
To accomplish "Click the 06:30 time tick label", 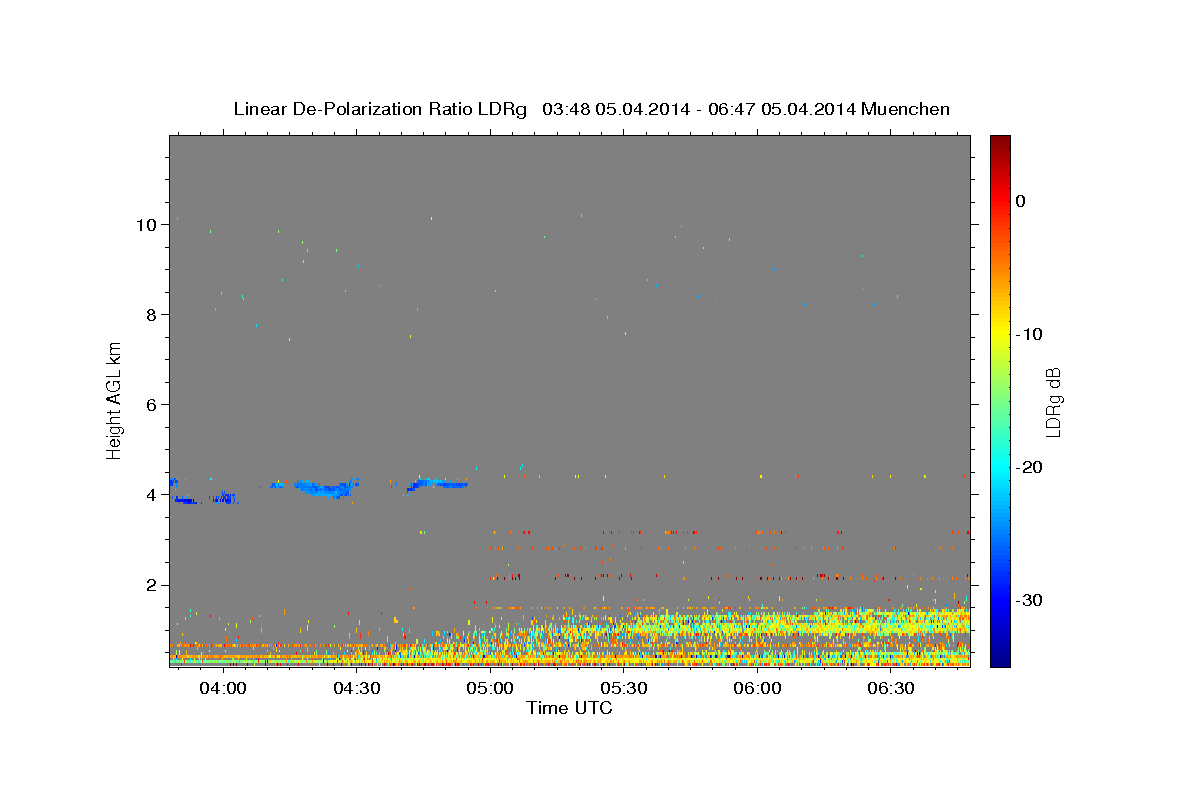I will tap(891, 689).
